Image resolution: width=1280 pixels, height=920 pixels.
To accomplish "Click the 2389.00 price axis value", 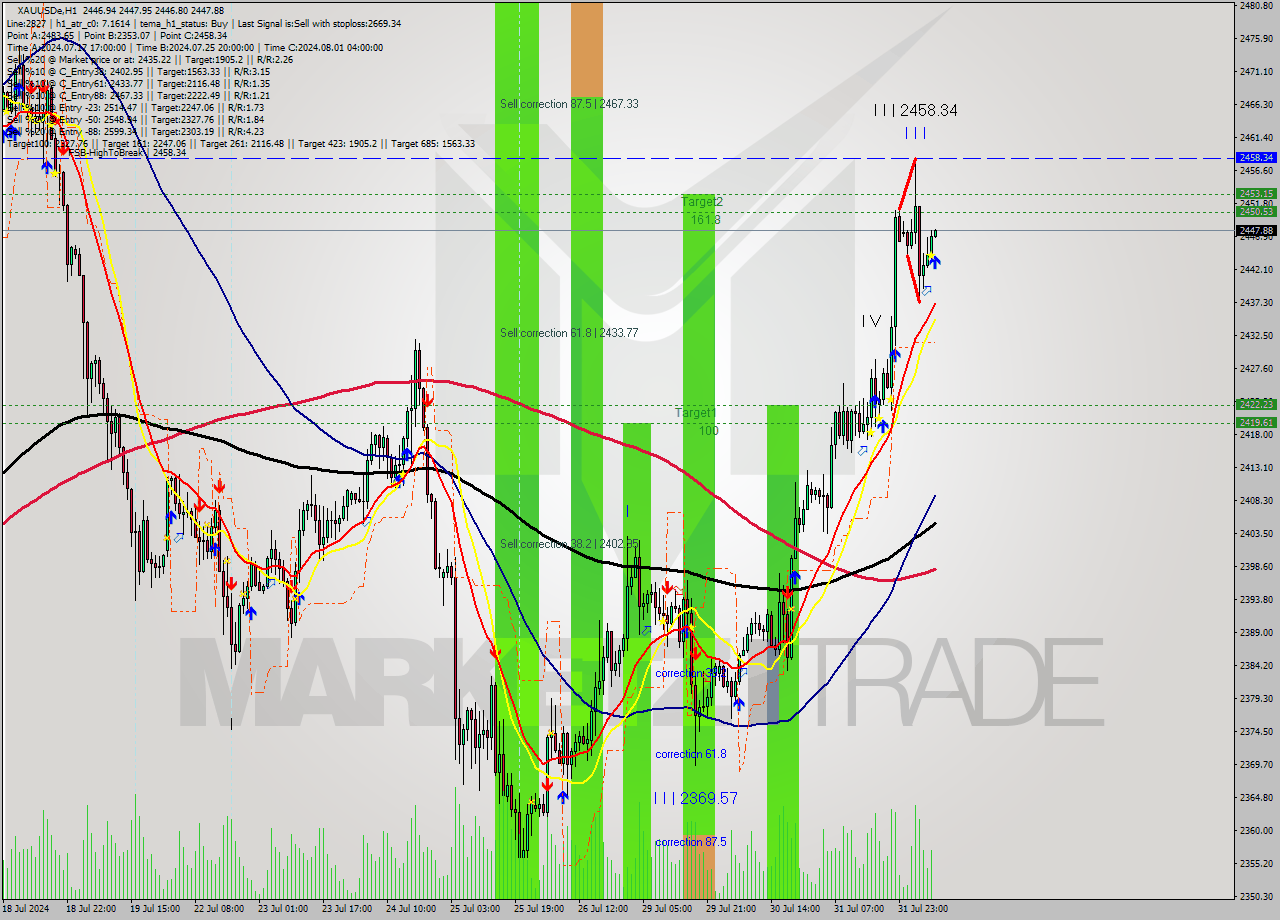I will (1256, 632).
